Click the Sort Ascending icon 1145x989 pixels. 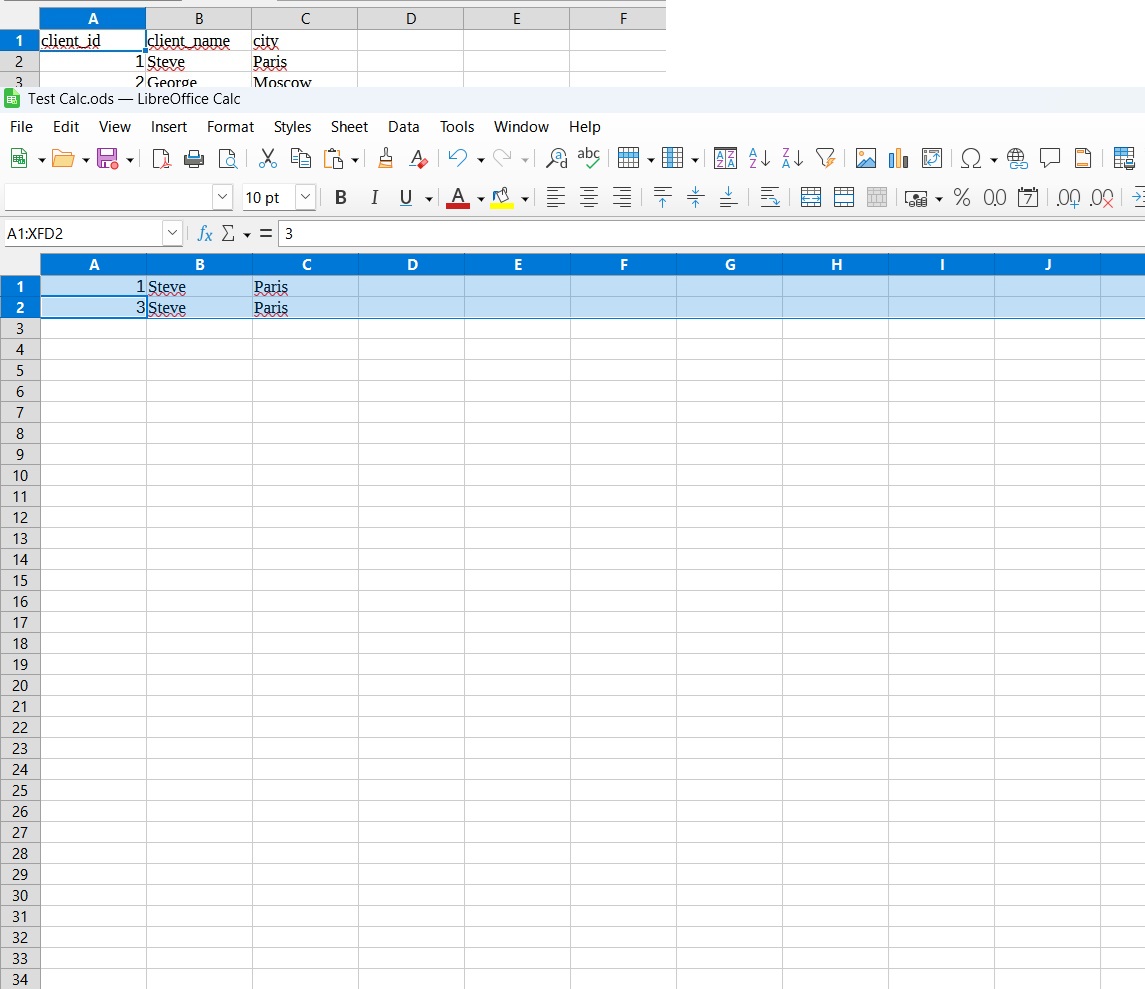pos(759,158)
